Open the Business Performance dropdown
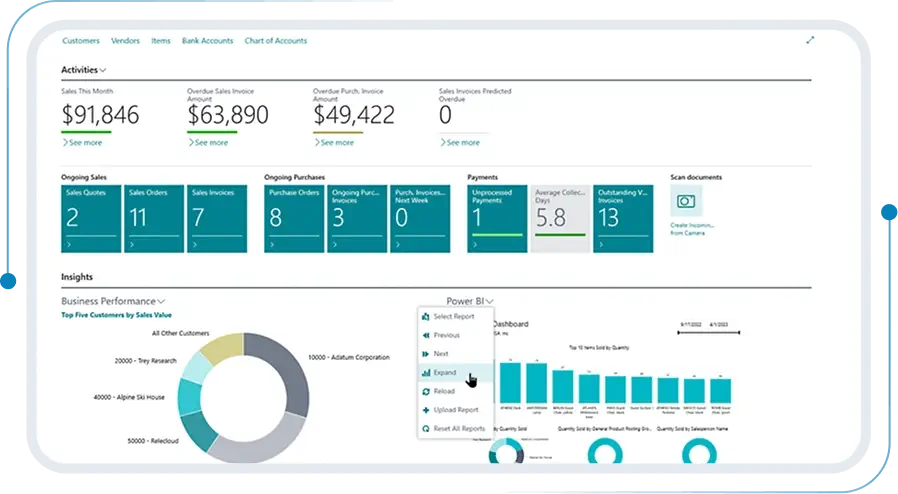Viewport: 898px width, 494px height. (x=113, y=301)
